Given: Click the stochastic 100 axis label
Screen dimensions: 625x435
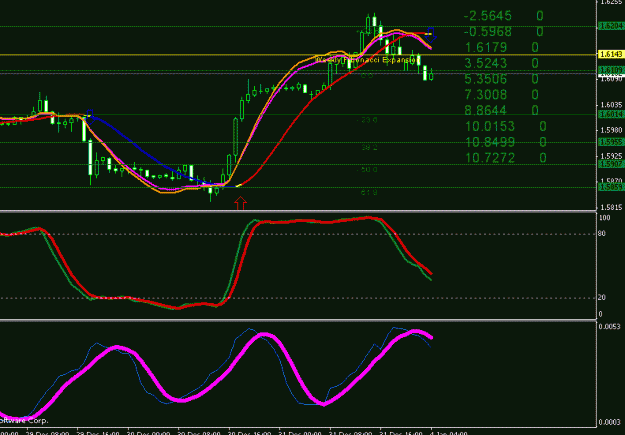Looking at the screenshot, I should pos(604,218).
